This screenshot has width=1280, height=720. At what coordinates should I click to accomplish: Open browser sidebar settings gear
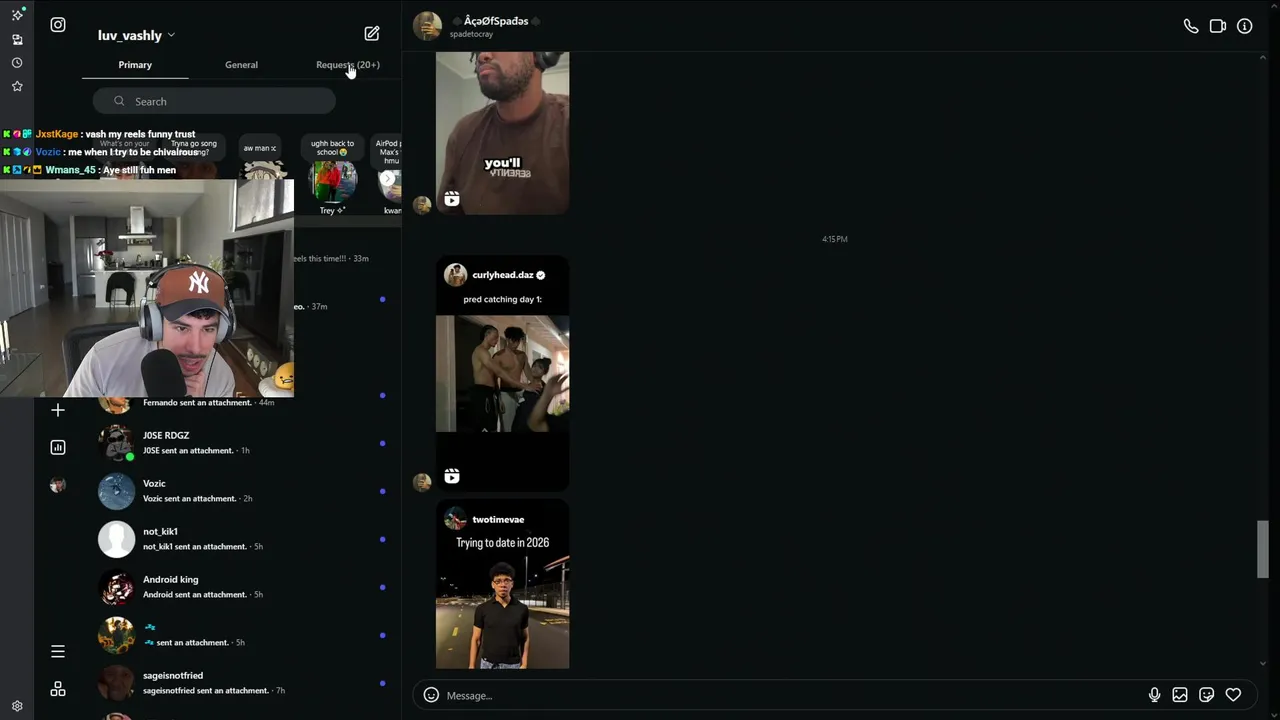[17, 706]
